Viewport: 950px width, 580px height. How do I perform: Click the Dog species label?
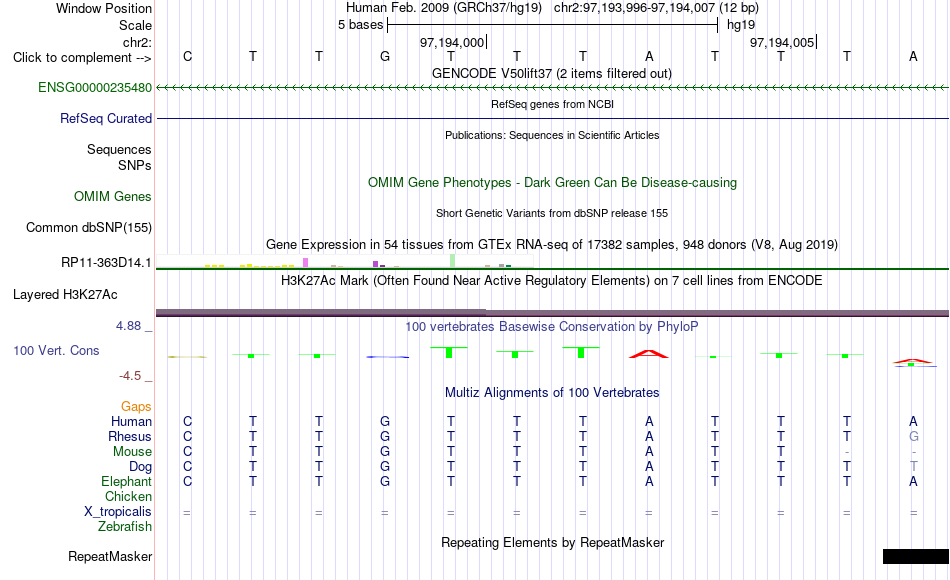[x=140, y=467]
